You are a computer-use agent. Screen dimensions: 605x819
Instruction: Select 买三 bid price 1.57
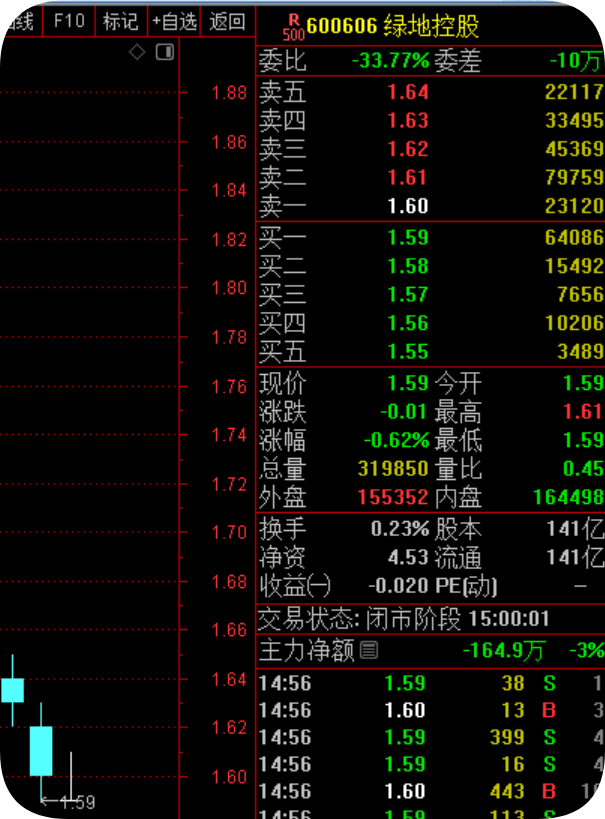[408, 295]
